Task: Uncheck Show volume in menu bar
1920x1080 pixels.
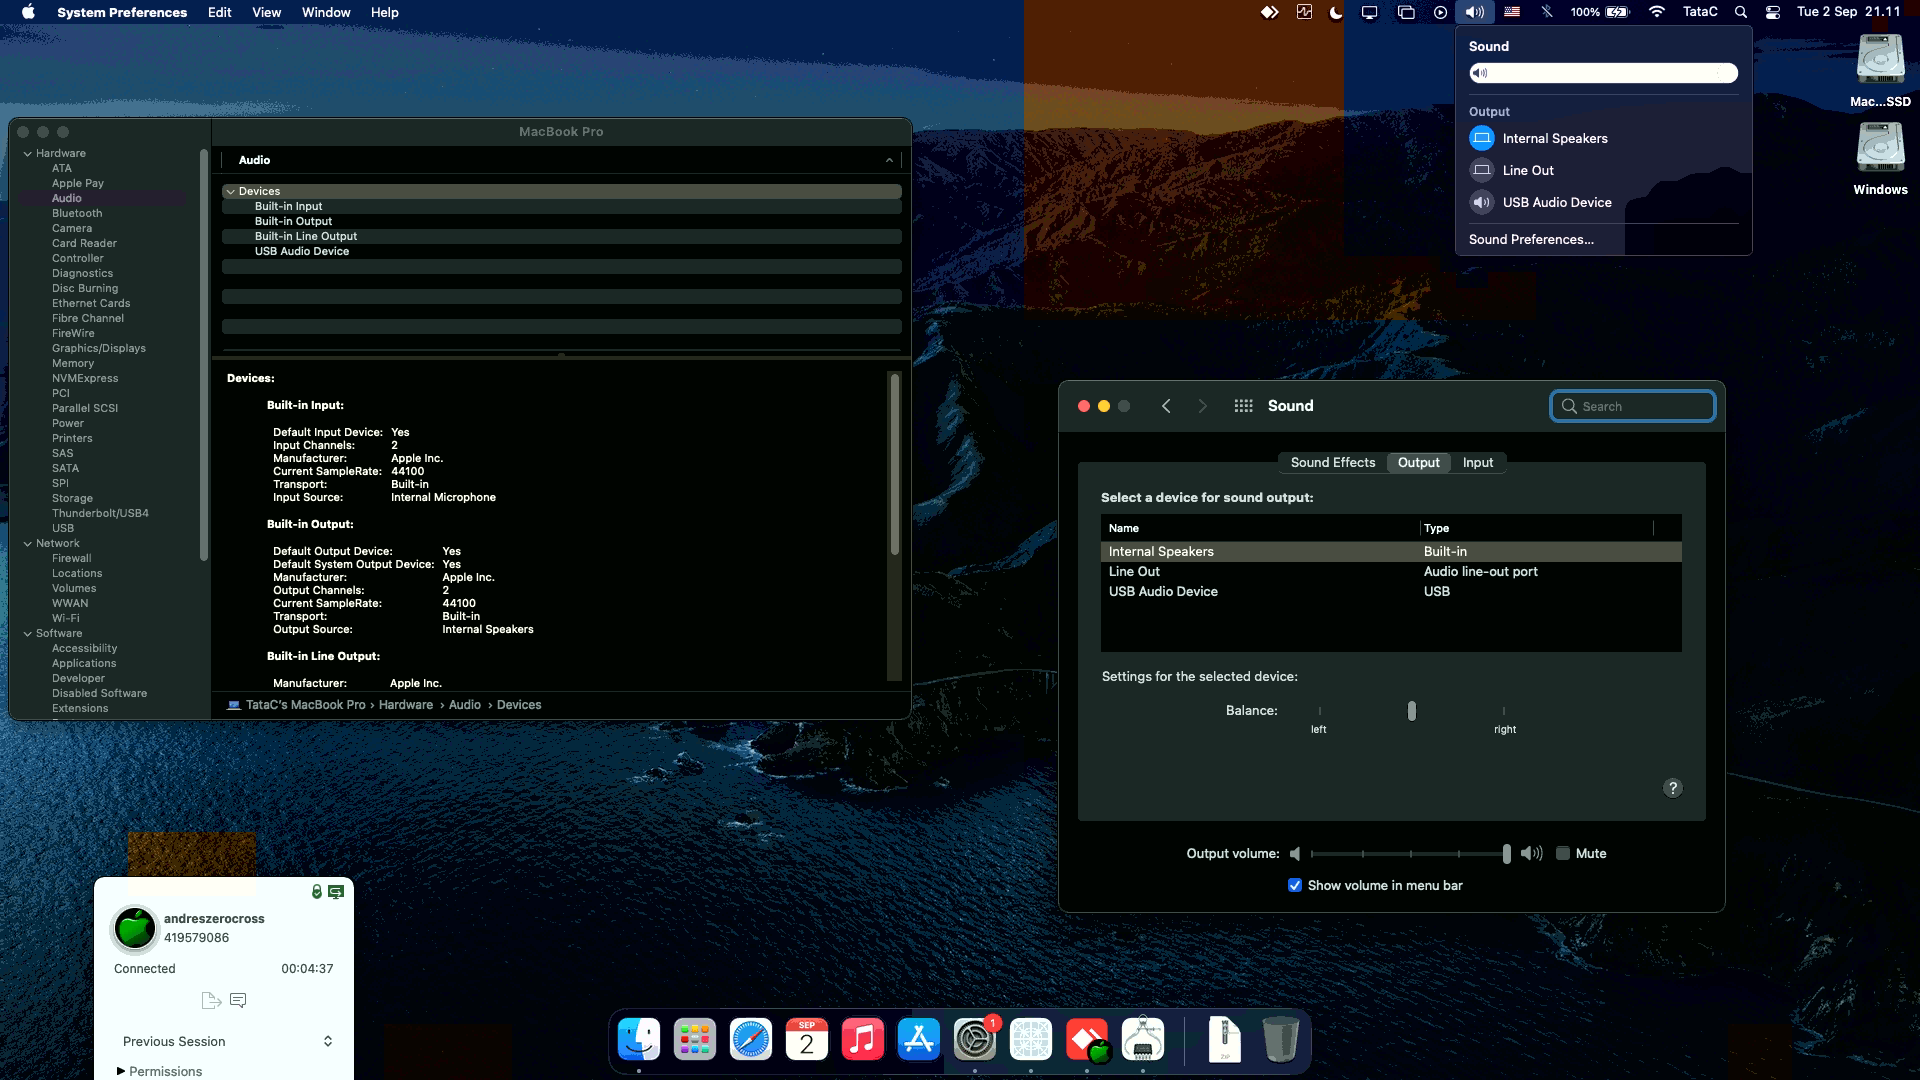Action: pos(1295,885)
